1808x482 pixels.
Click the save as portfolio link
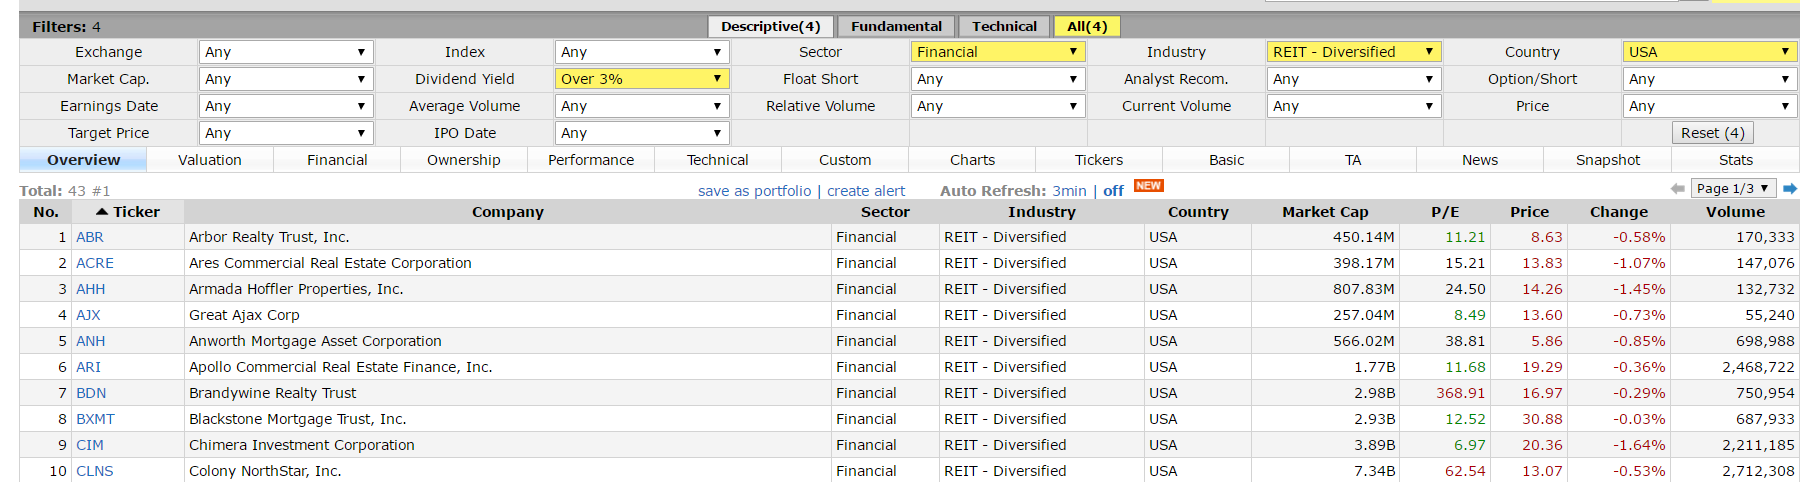(x=754, y=191)
